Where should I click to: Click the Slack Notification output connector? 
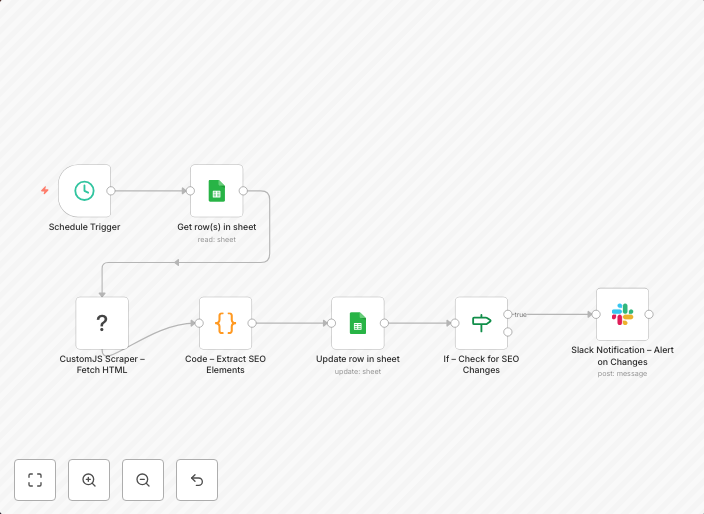pos(649,314)
